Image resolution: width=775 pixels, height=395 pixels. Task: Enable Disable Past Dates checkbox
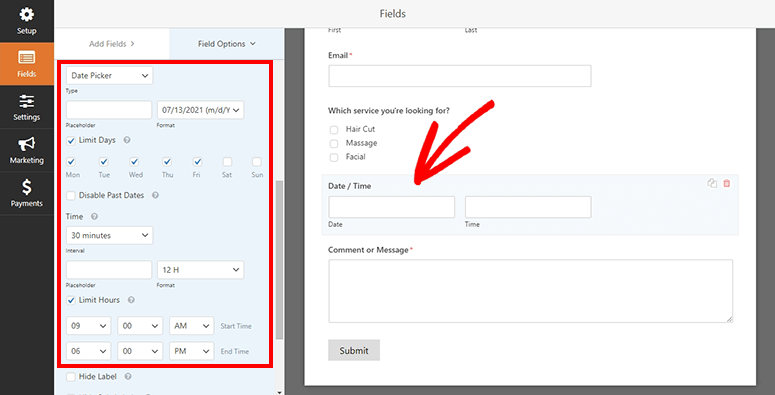(71, 196)
